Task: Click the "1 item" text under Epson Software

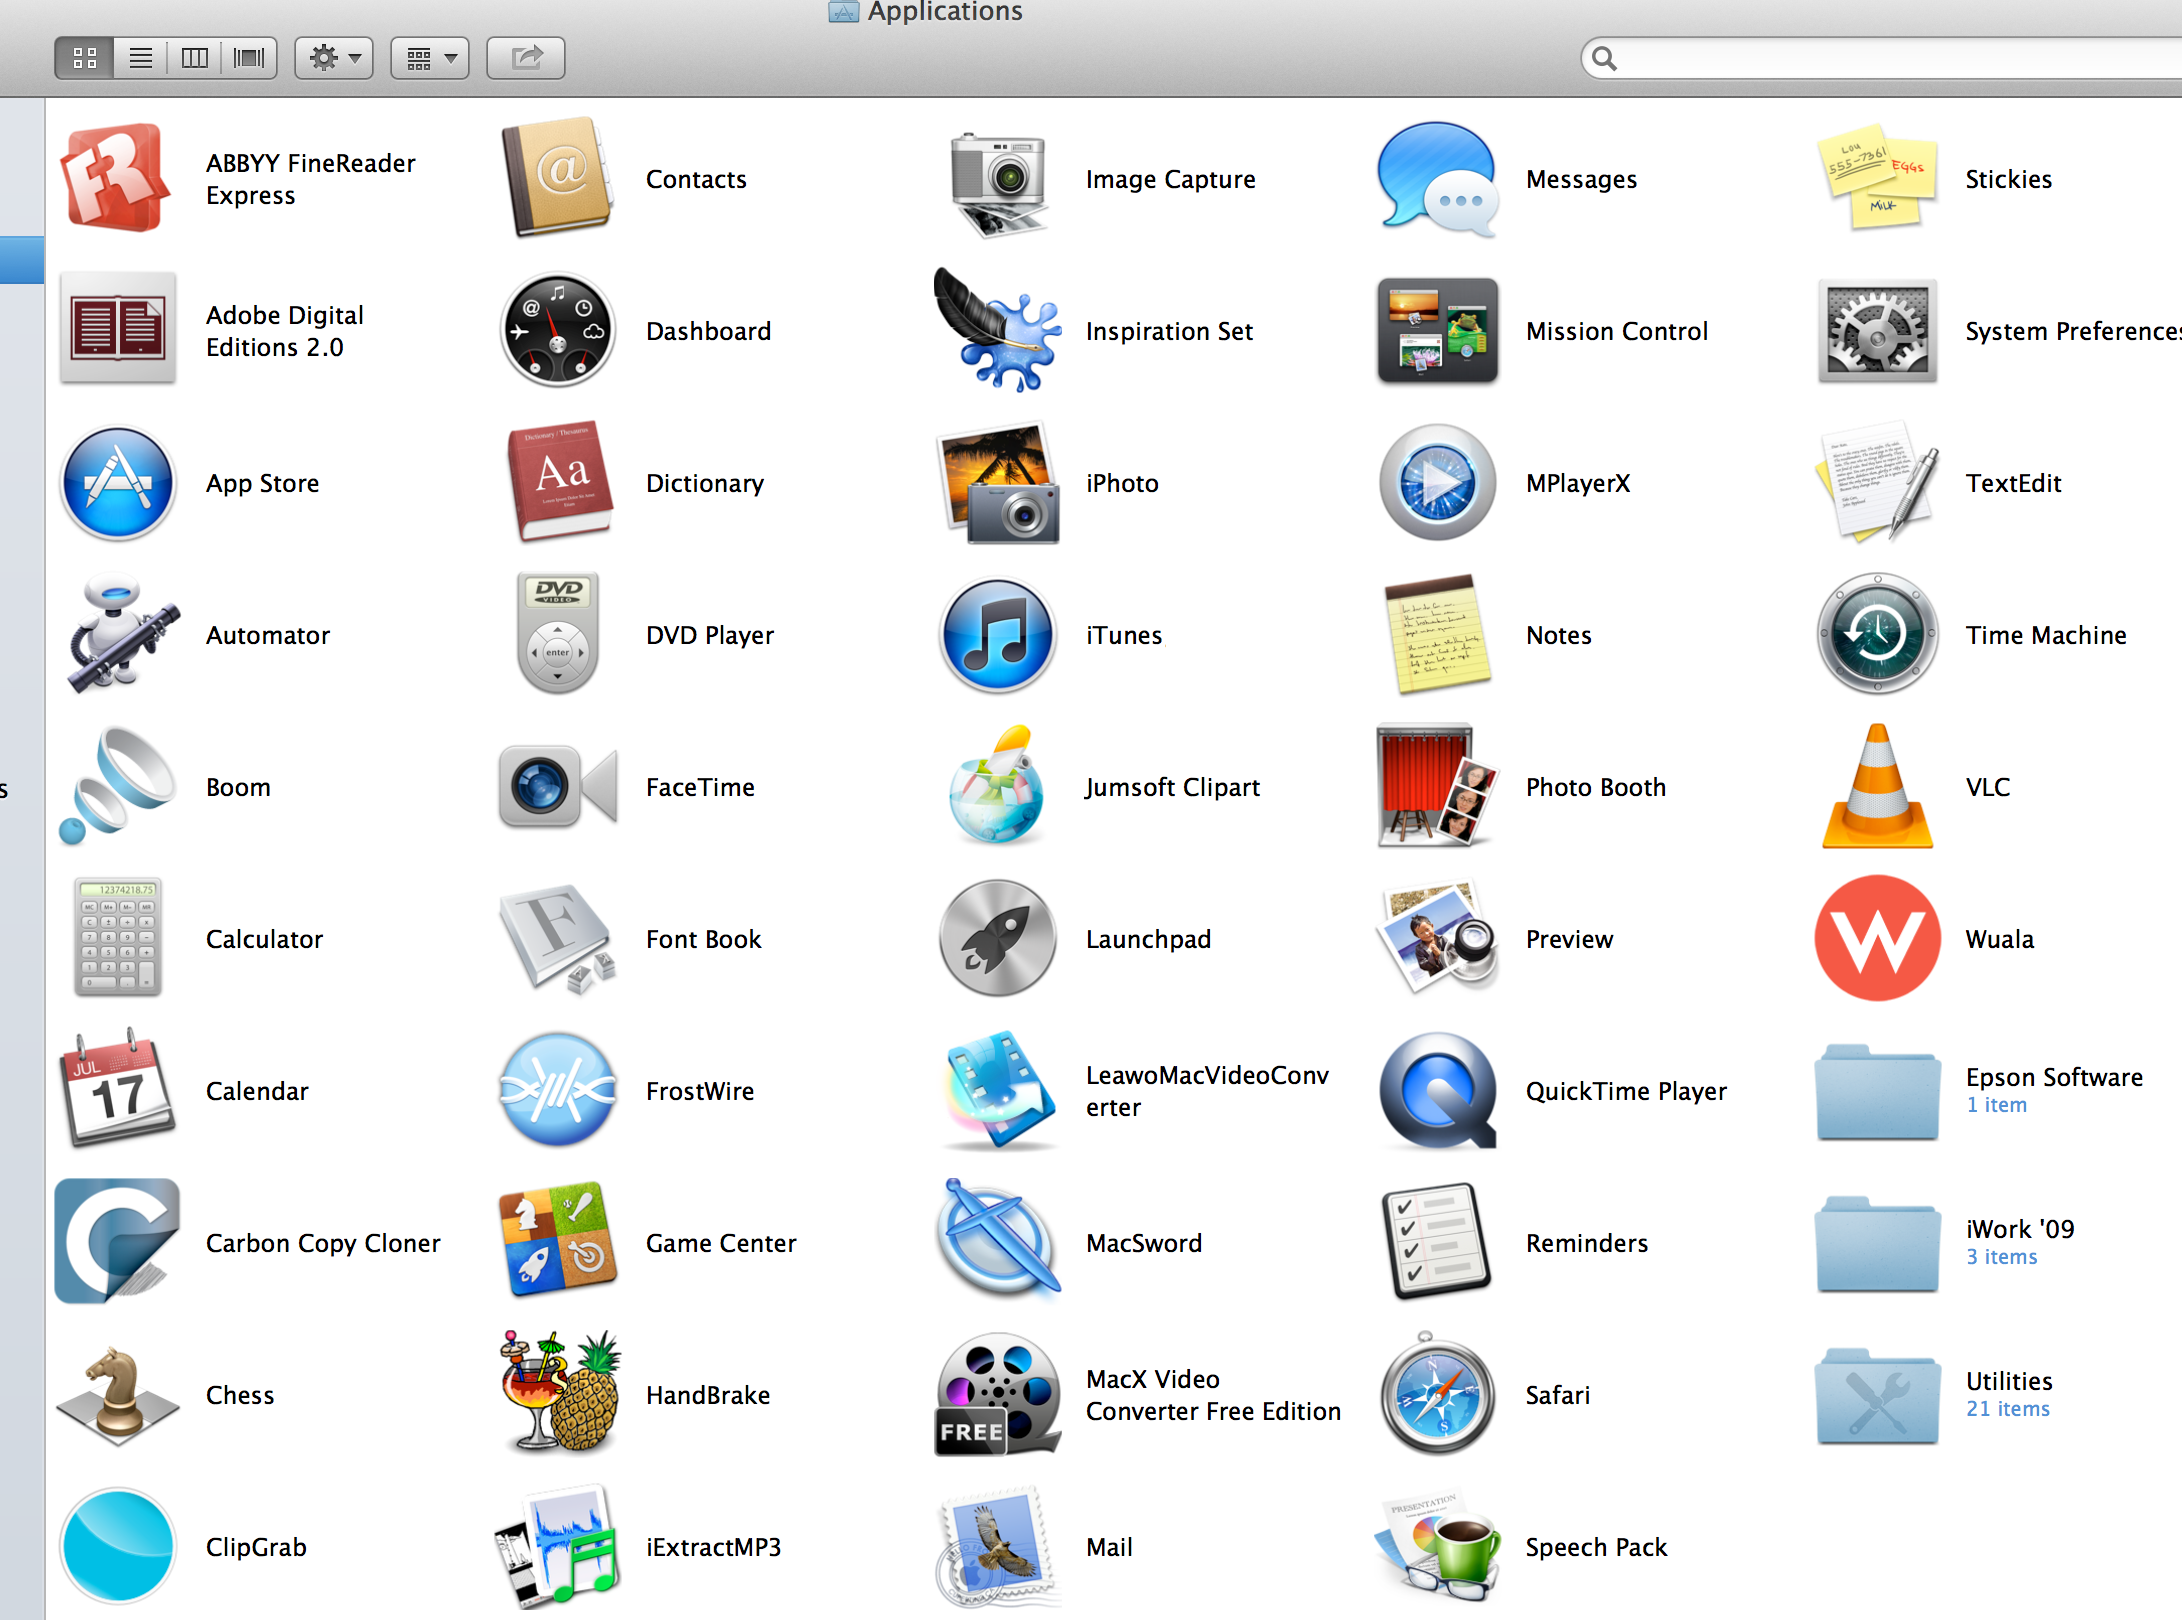Action: (1997, 1105)
